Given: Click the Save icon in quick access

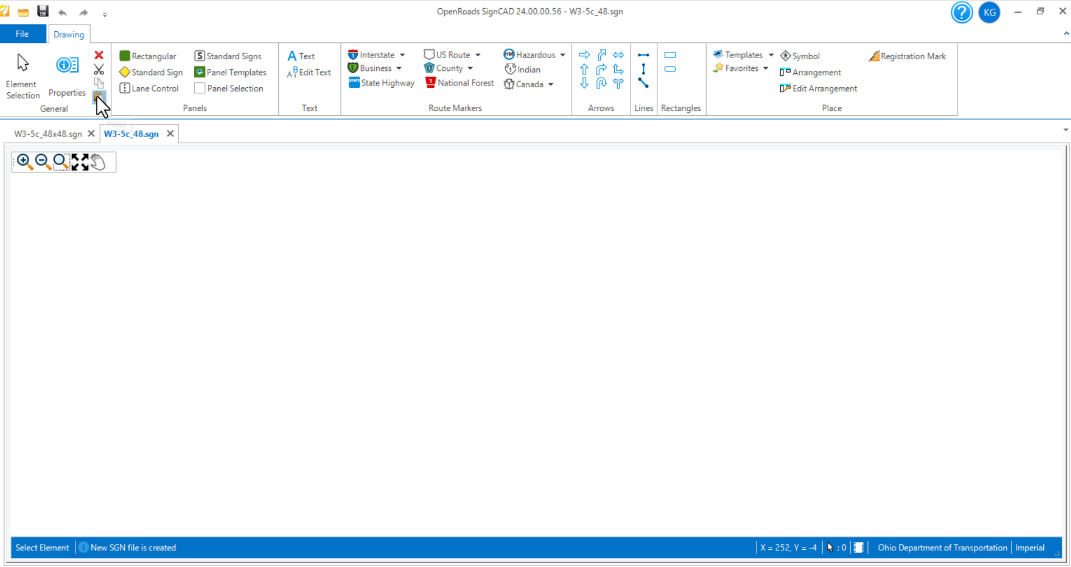Looking at the screenshot, I should pyautogui.click(x=43, y=12).
